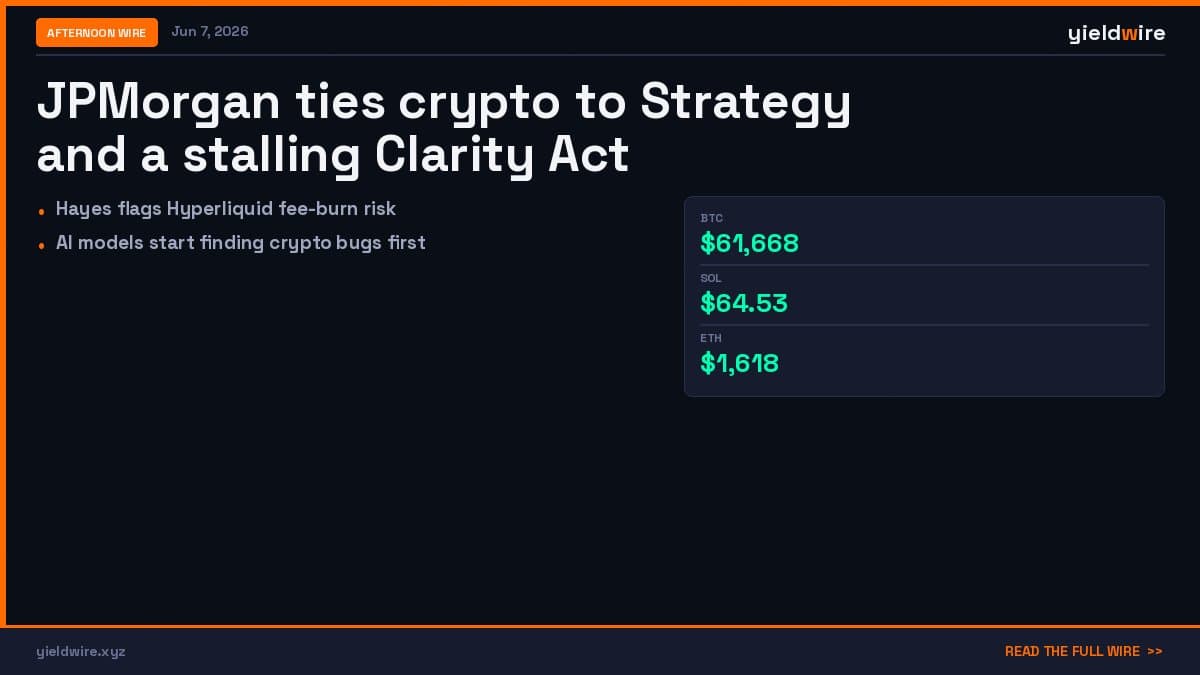
Task: Open the JPMorgan ties crypto headline
Action: click(444, 129)
